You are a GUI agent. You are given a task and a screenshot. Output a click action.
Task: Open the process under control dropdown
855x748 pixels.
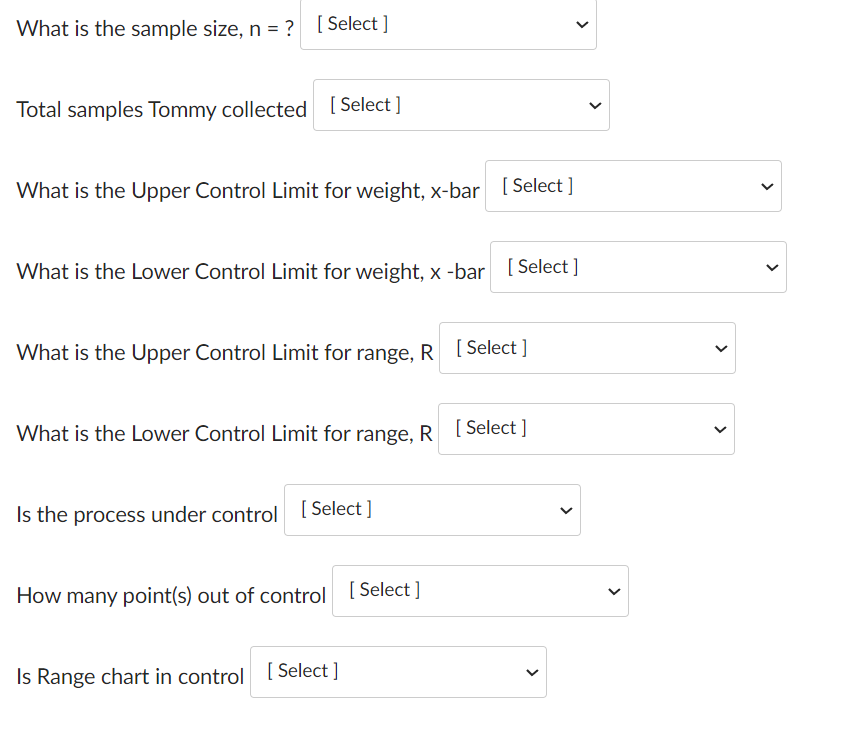[x=431, y=510]
